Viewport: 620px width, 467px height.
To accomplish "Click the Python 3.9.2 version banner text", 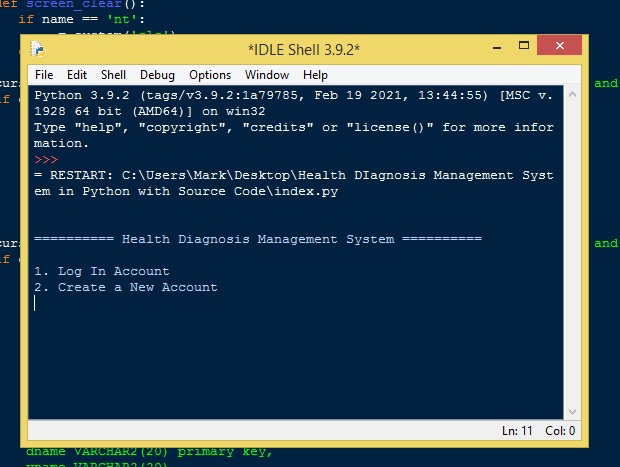I will pyautogui.click(x=294, y=103).
